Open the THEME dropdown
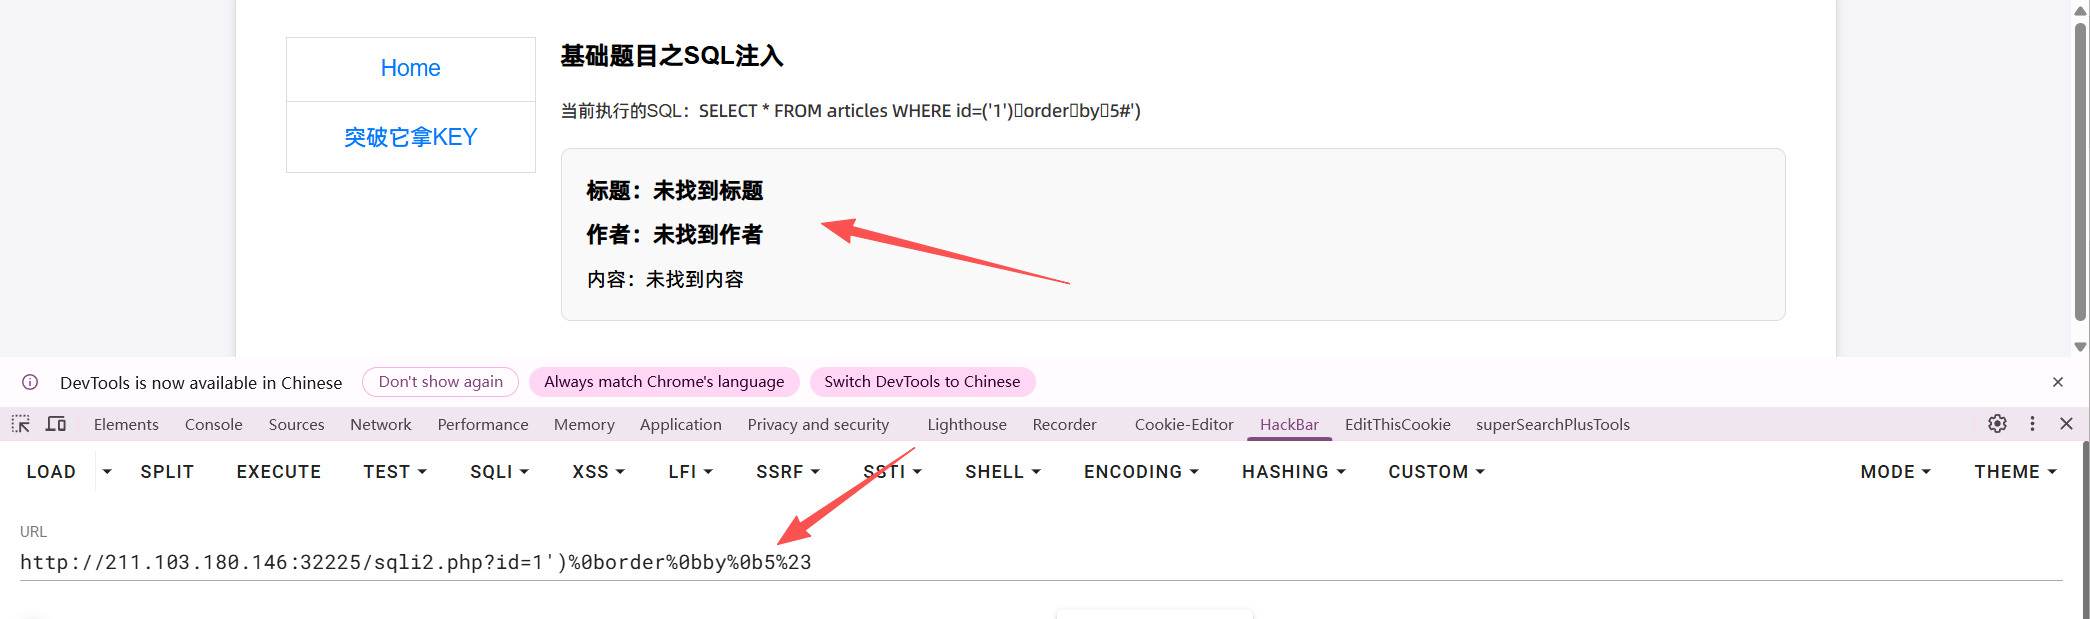The width and height of the screenshot is (2090, 619). [2015, 472]
